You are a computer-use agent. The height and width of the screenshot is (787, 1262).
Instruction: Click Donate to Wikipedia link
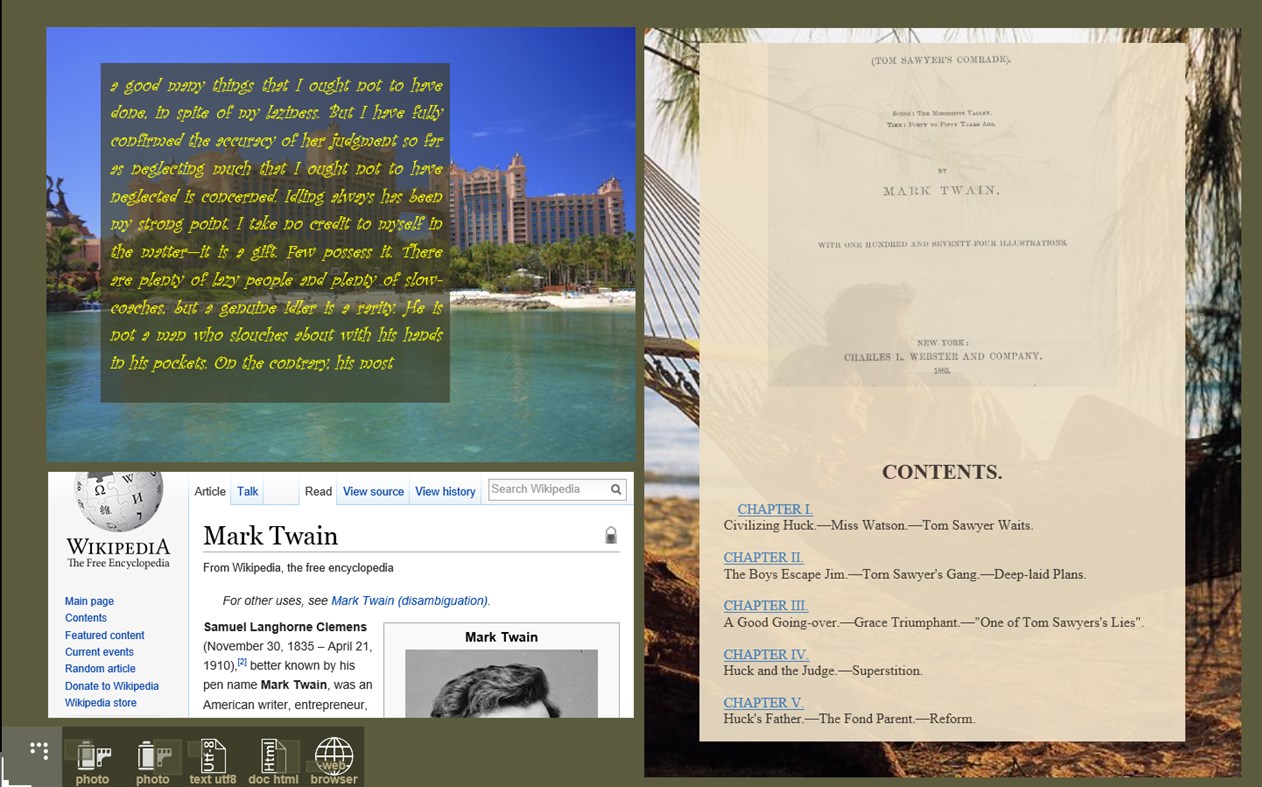pyautogui.click(x=113, y=685)
